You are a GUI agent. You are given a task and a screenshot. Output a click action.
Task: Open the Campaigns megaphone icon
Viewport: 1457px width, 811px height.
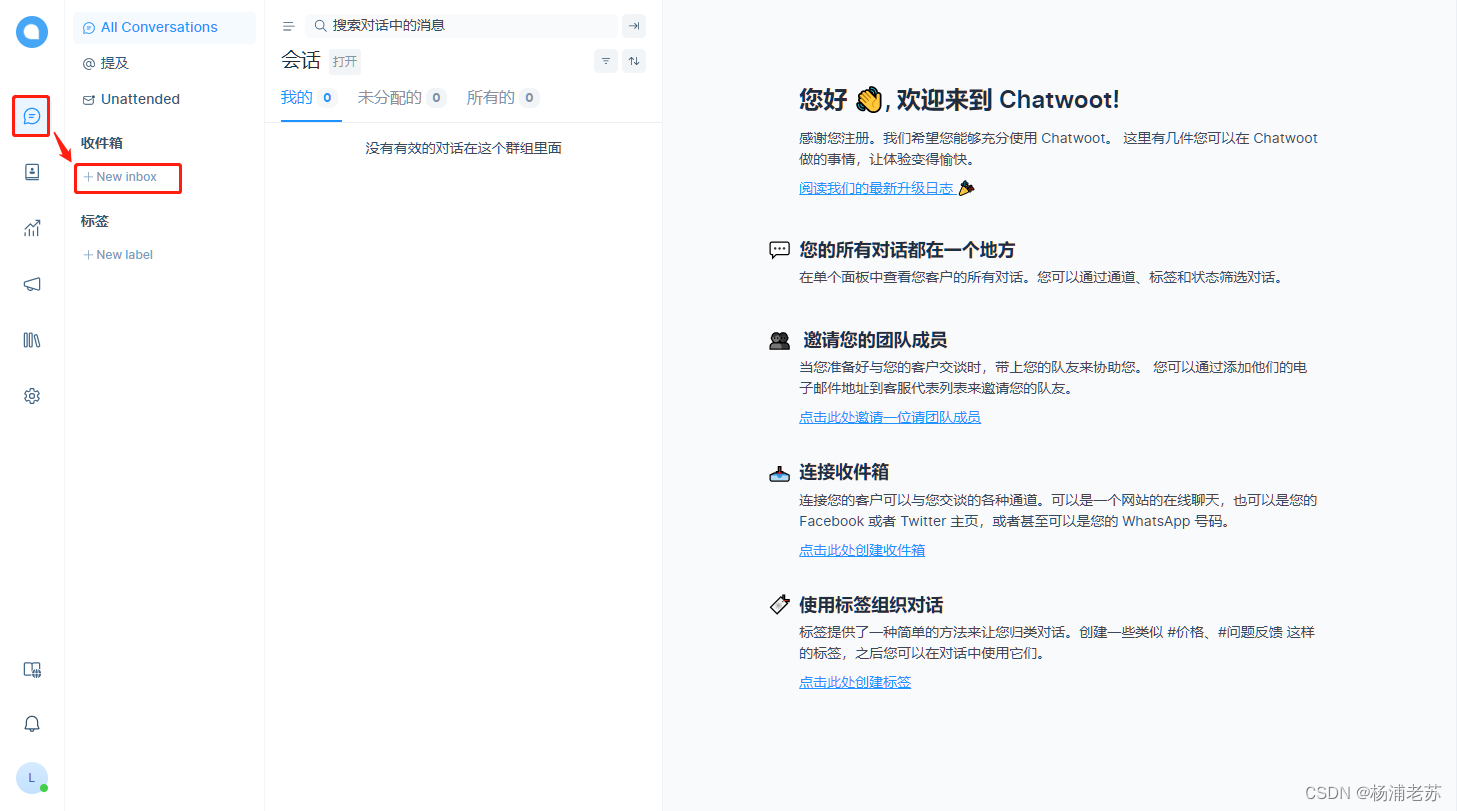(32, 284)
